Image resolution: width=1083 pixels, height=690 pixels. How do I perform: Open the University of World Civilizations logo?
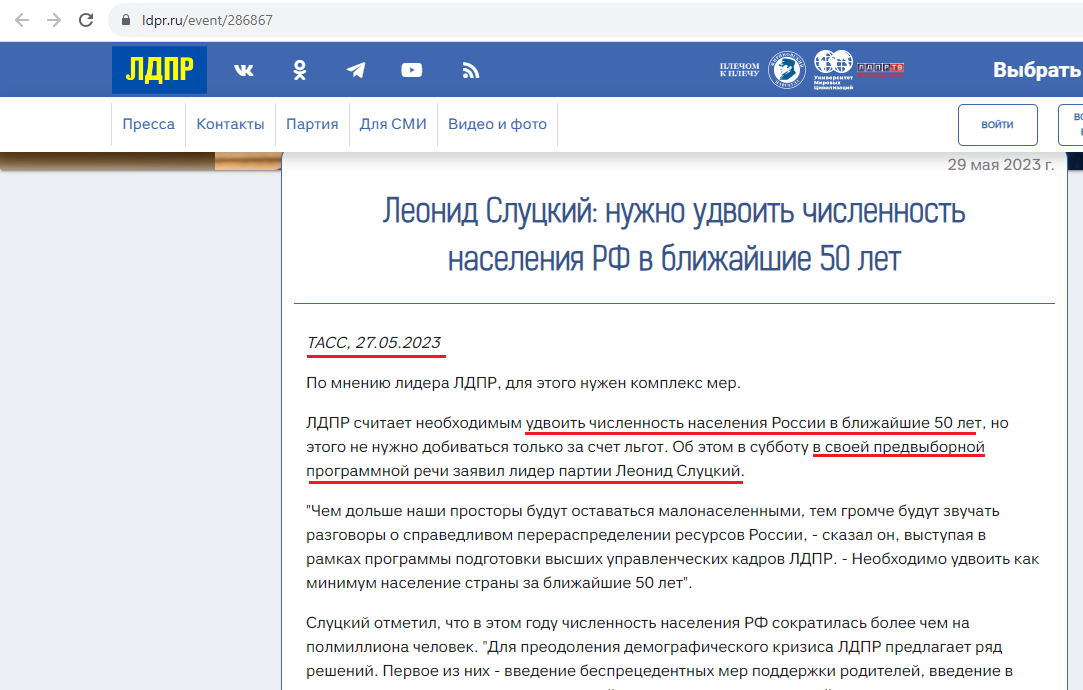pyautogui.click(x=834, y=70)
